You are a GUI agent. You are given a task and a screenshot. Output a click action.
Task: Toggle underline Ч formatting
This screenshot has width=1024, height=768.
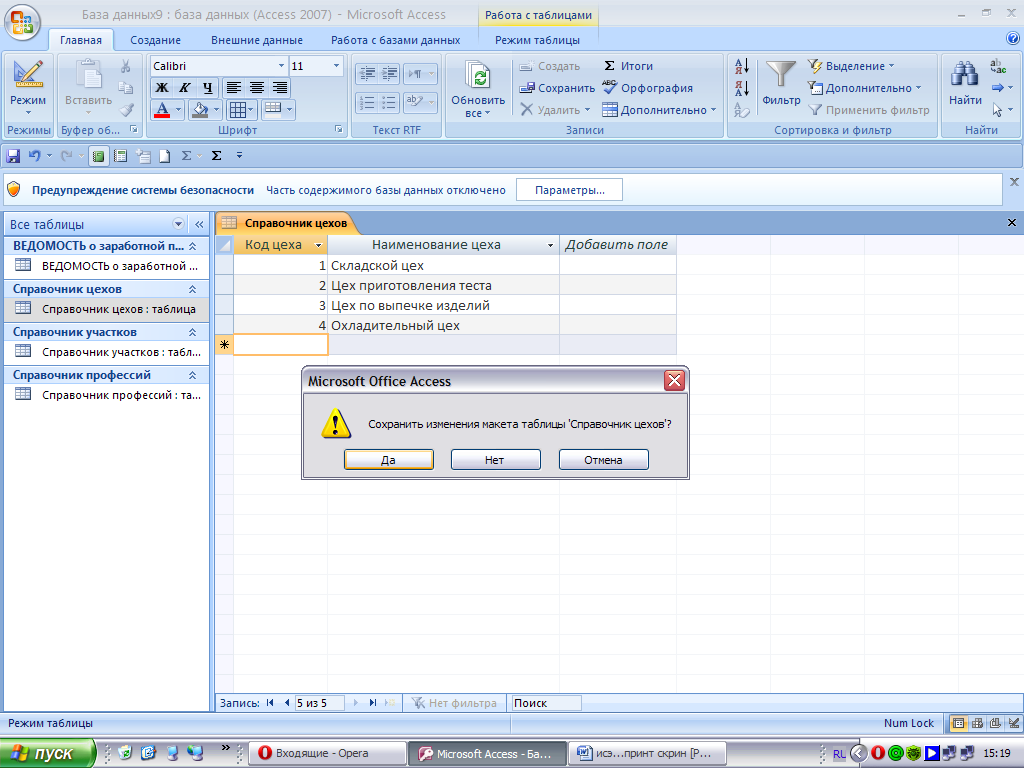click(208, 88)
